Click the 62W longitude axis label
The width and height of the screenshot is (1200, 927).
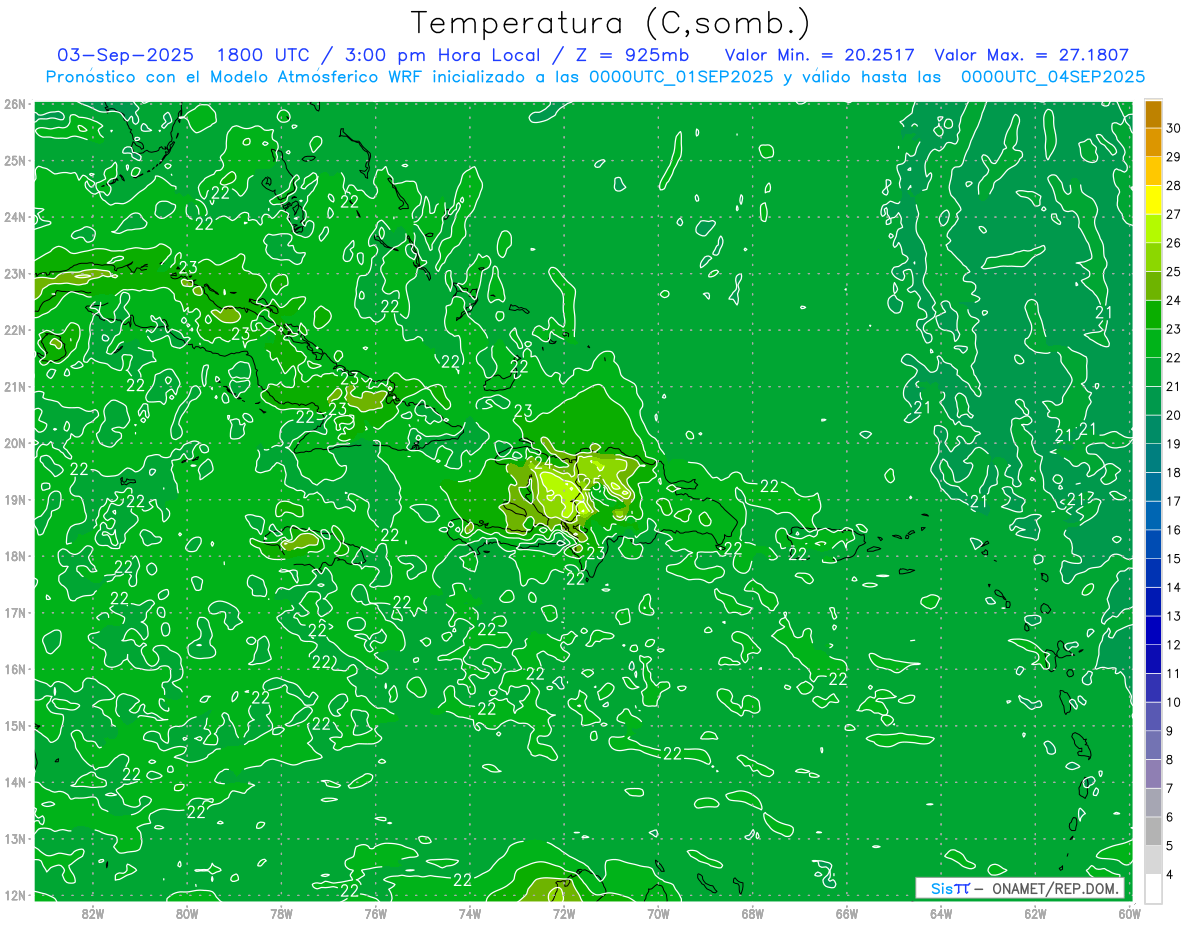[x=1035, y=913]
